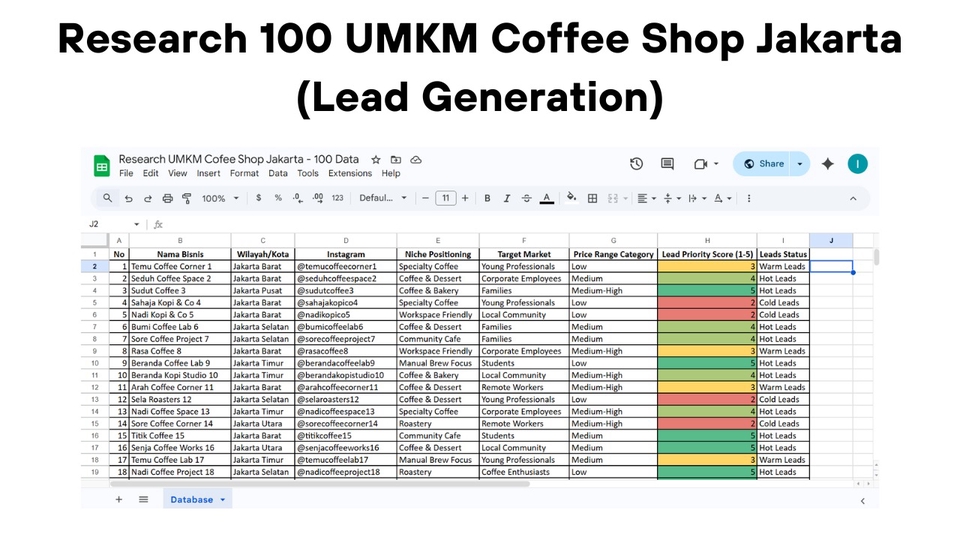Open version history clock icon
960x540 pixels.
636,164
